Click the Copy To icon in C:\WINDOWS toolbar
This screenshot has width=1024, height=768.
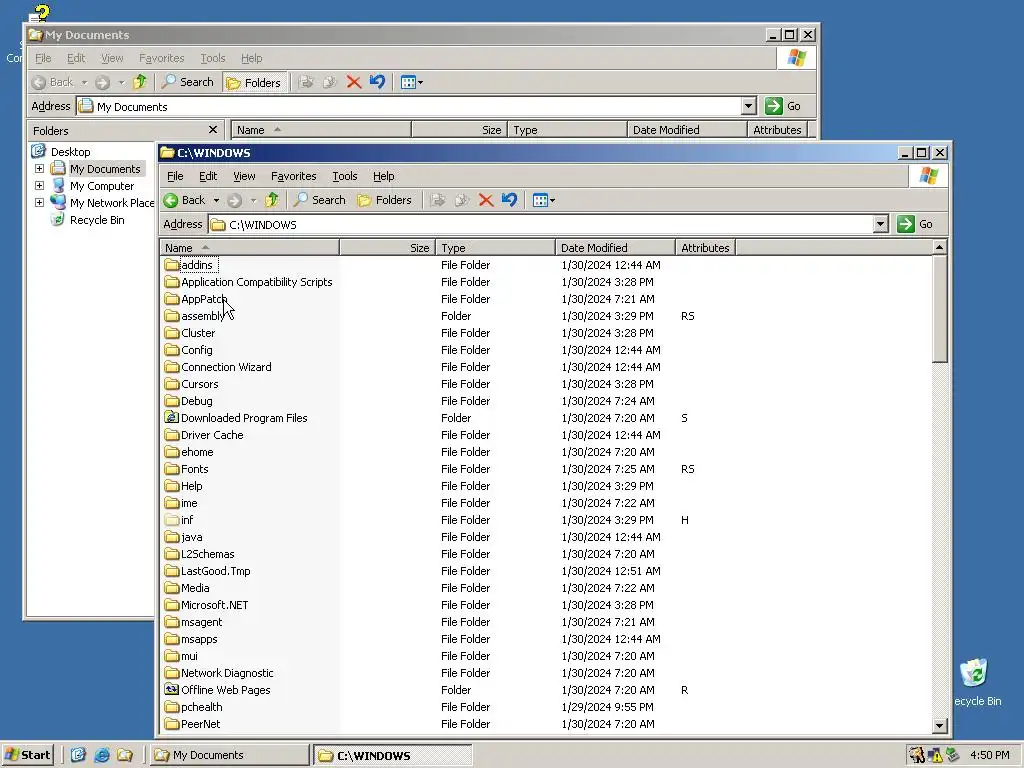coord(462,200)
